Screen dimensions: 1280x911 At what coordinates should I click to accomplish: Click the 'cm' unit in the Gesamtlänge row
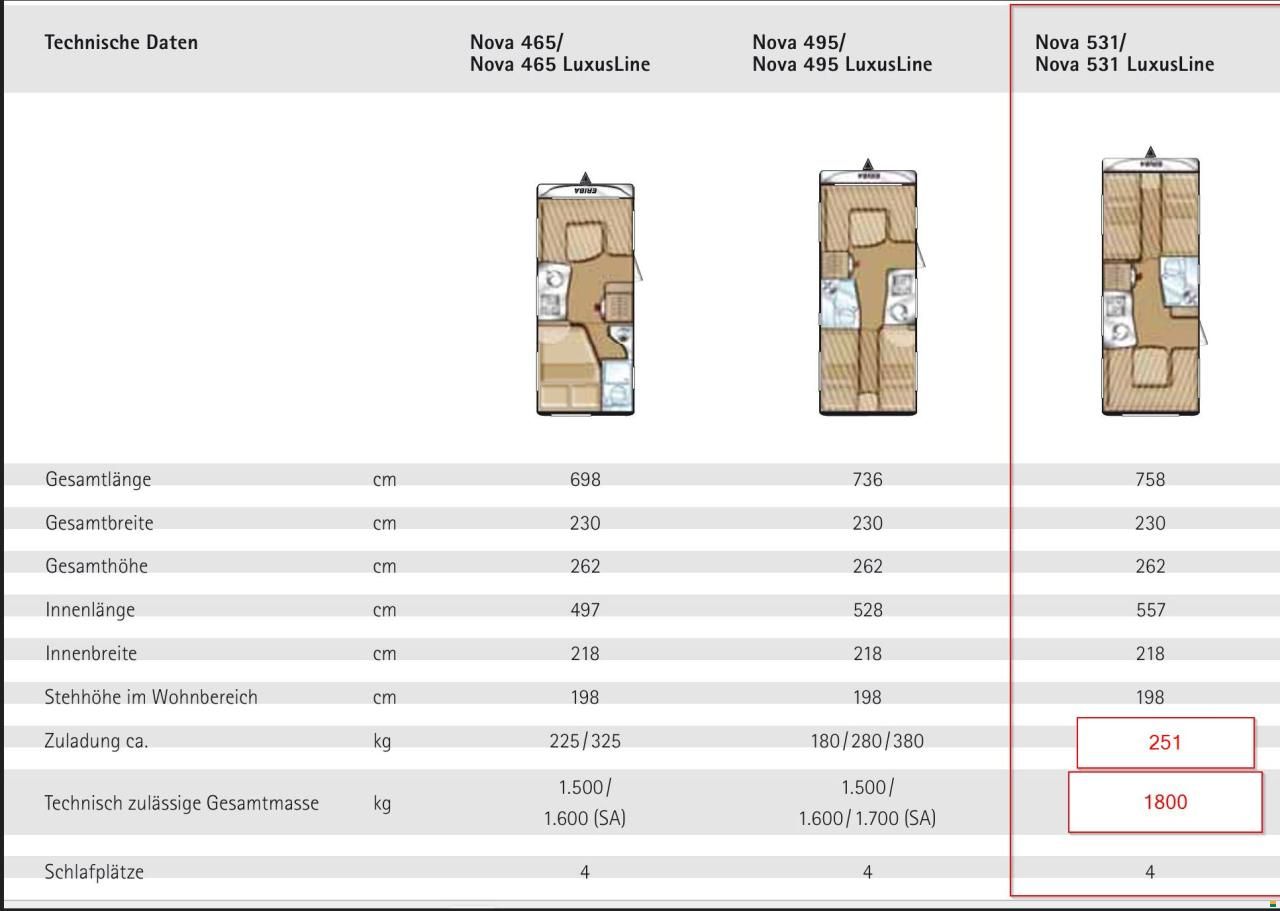click(x=385, y=480)
